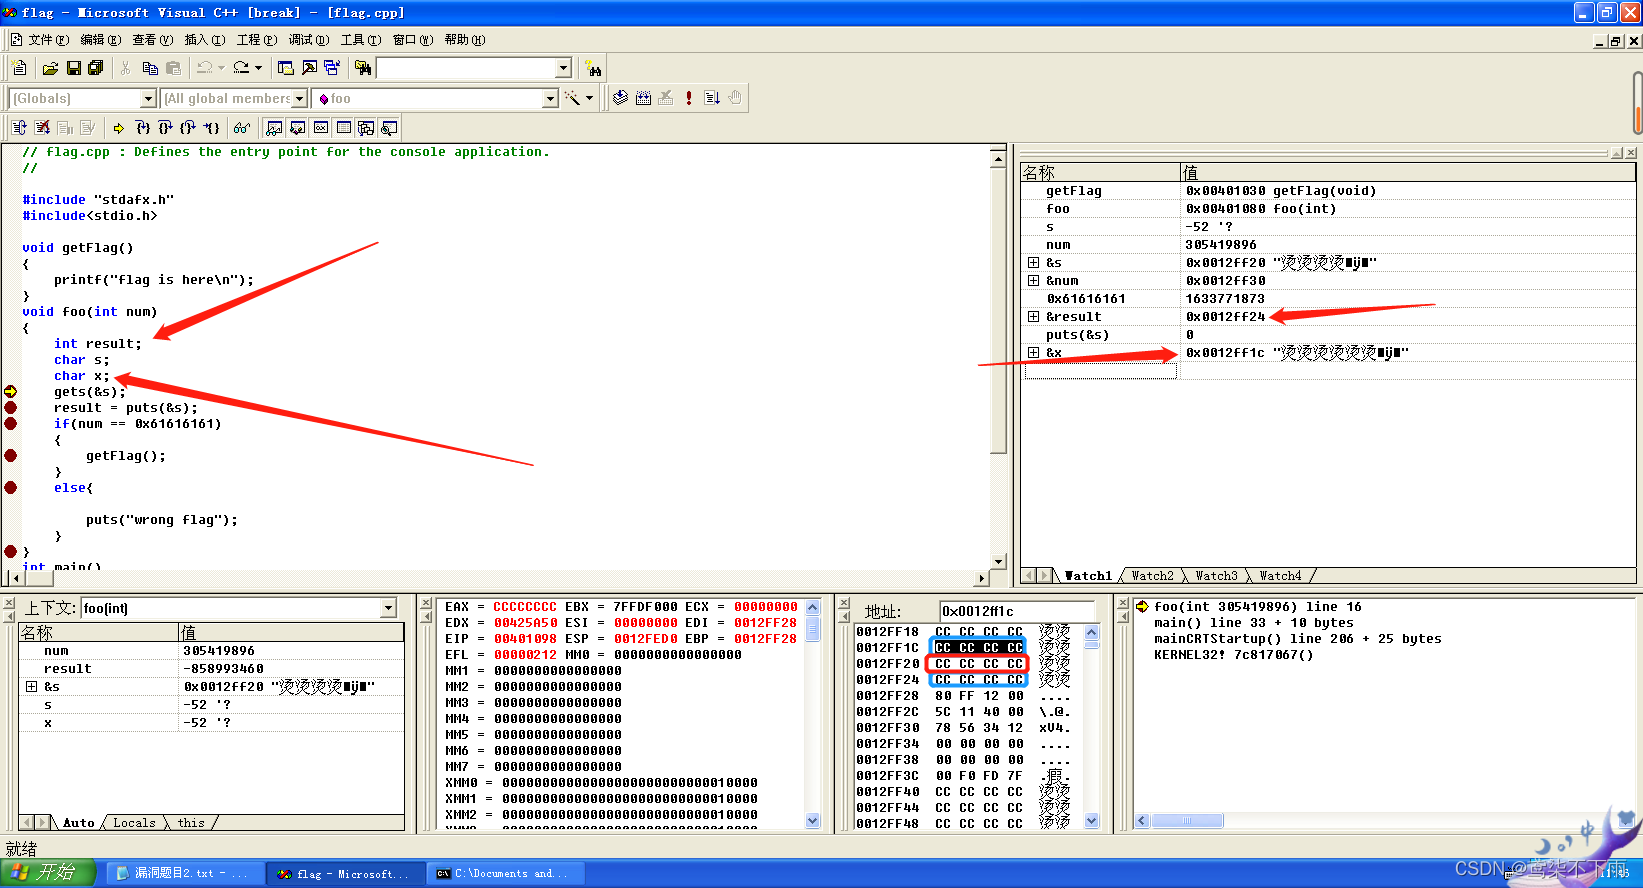This screenshot has height=888, width=1643.
Task: Toggle the Call Stack window button
Action: point(366,127)
